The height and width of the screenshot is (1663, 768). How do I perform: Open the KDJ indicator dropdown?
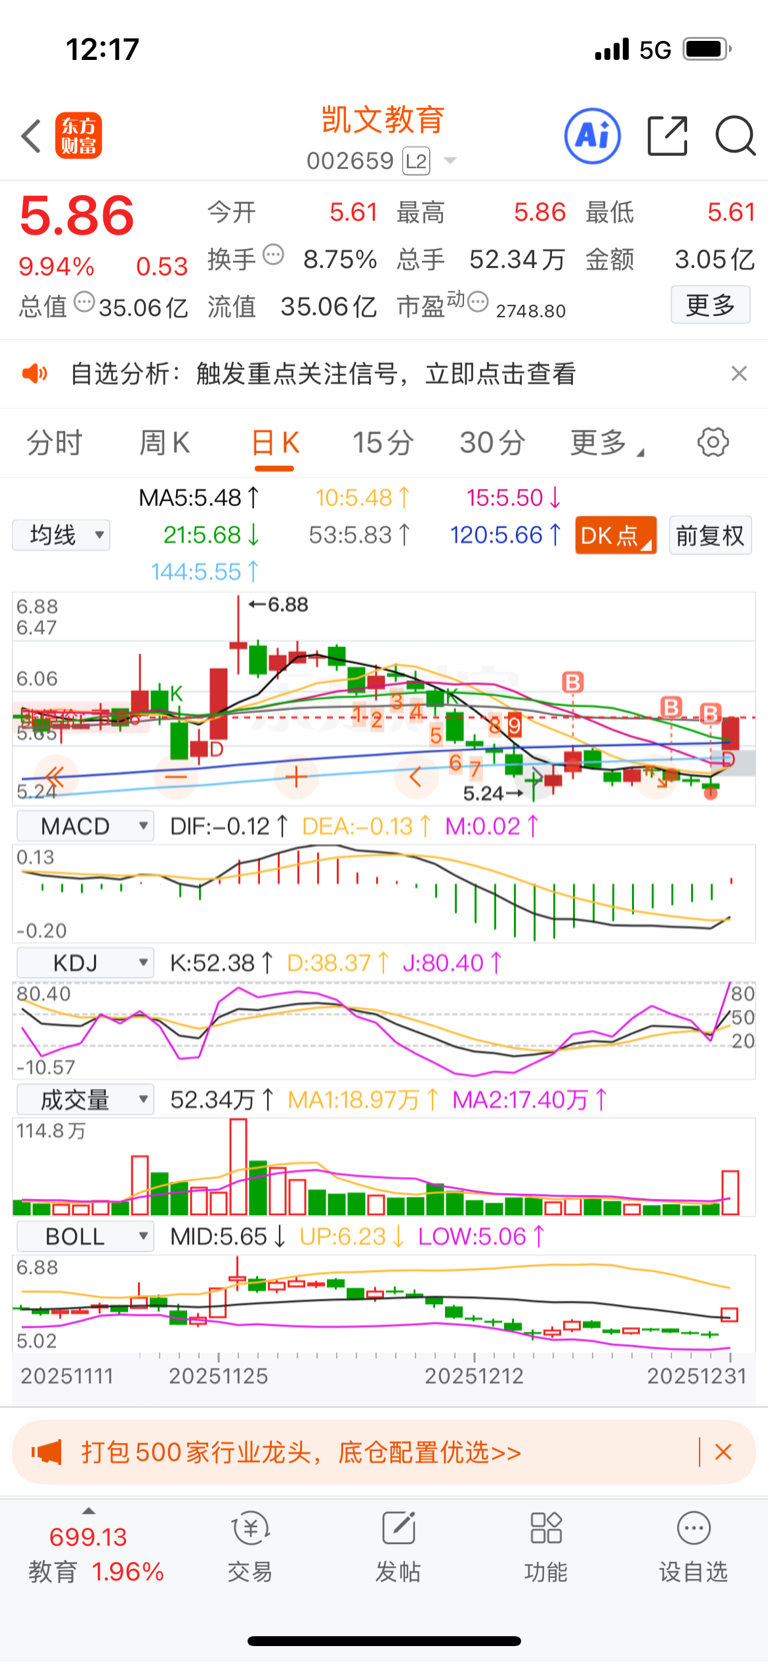point(85,963)
